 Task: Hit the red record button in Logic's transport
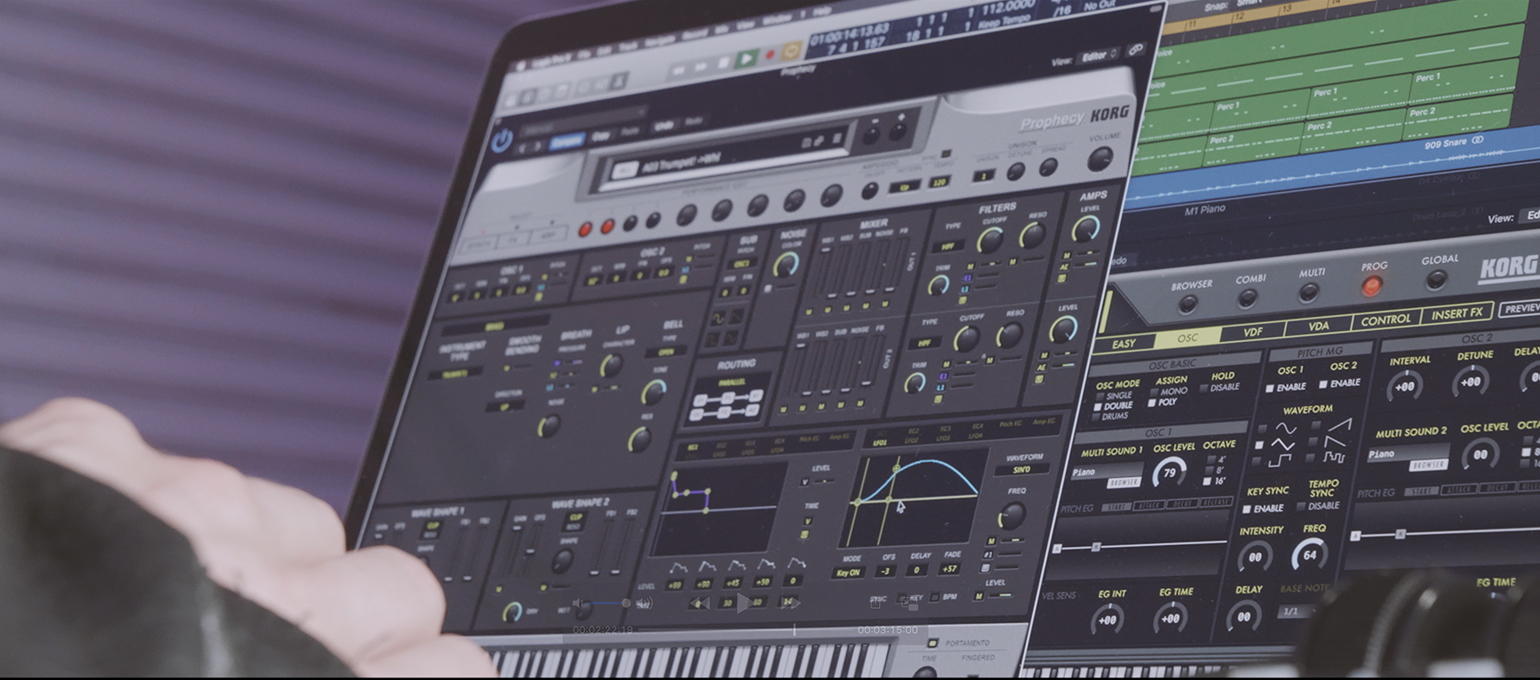(x=770, y=55)
